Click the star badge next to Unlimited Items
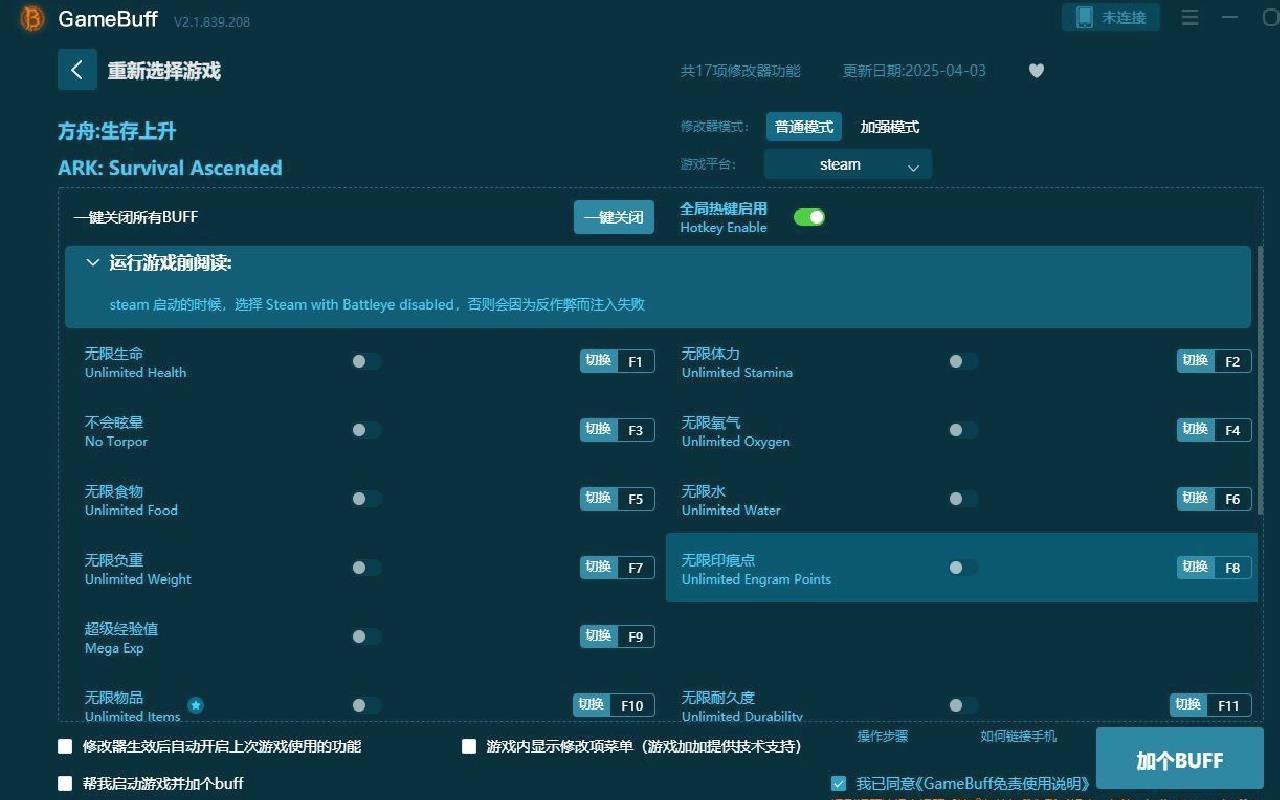The height and width of the screenshot is (800, 1280). (196, 705)
